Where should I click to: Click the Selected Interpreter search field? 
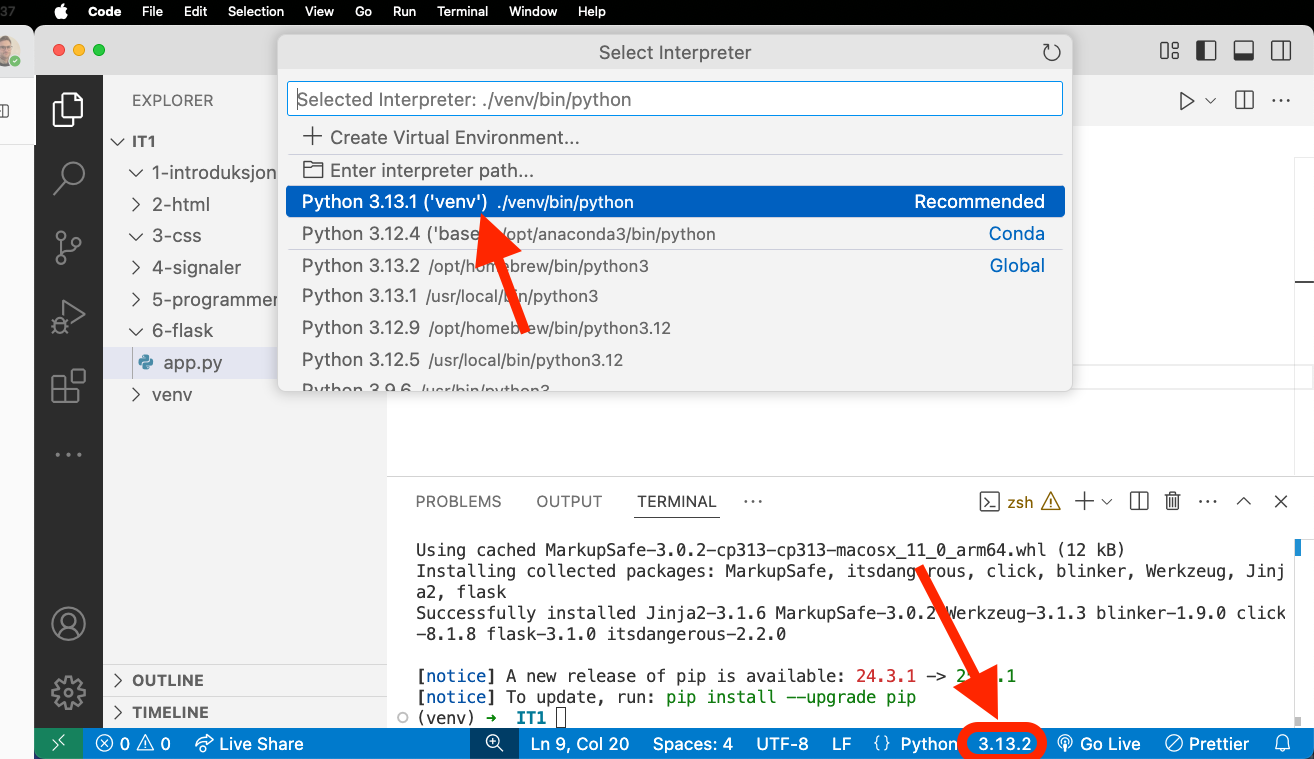coord(675,99)
